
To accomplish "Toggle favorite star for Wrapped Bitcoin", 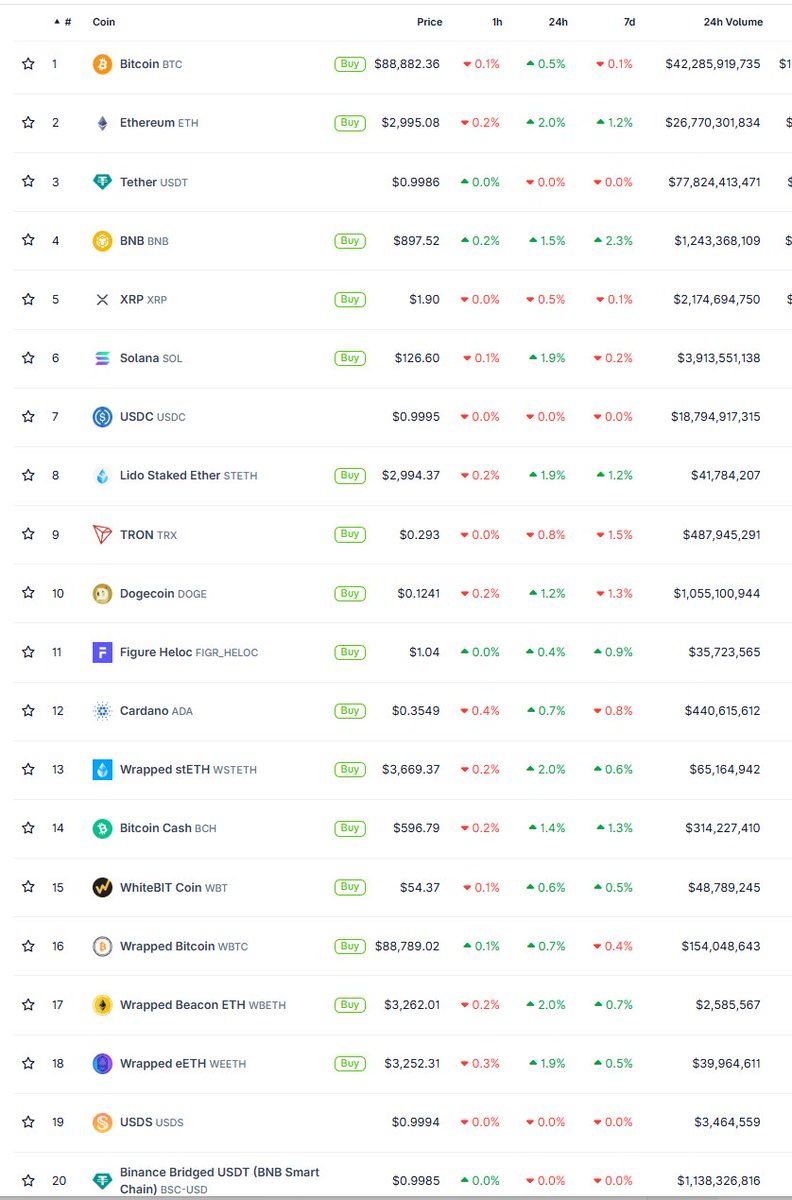I will (x=28, y=946).
